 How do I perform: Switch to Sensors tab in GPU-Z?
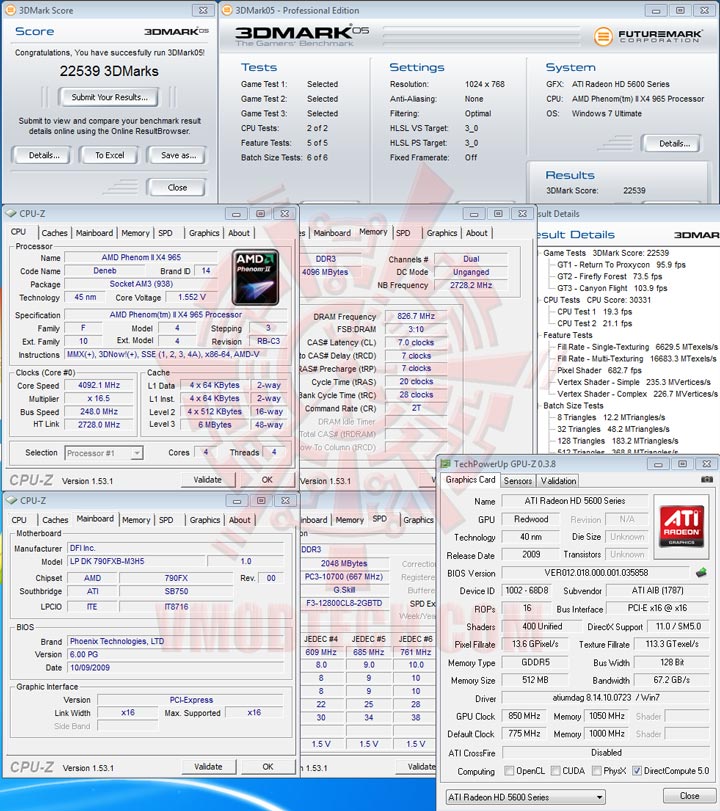coord(518,480)
